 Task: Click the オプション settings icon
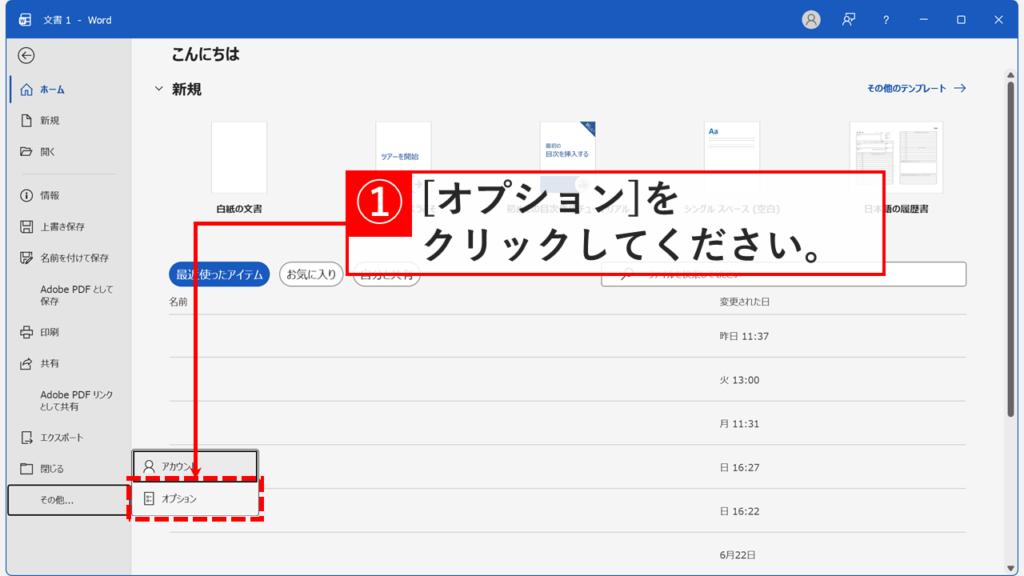pos(149,498)
